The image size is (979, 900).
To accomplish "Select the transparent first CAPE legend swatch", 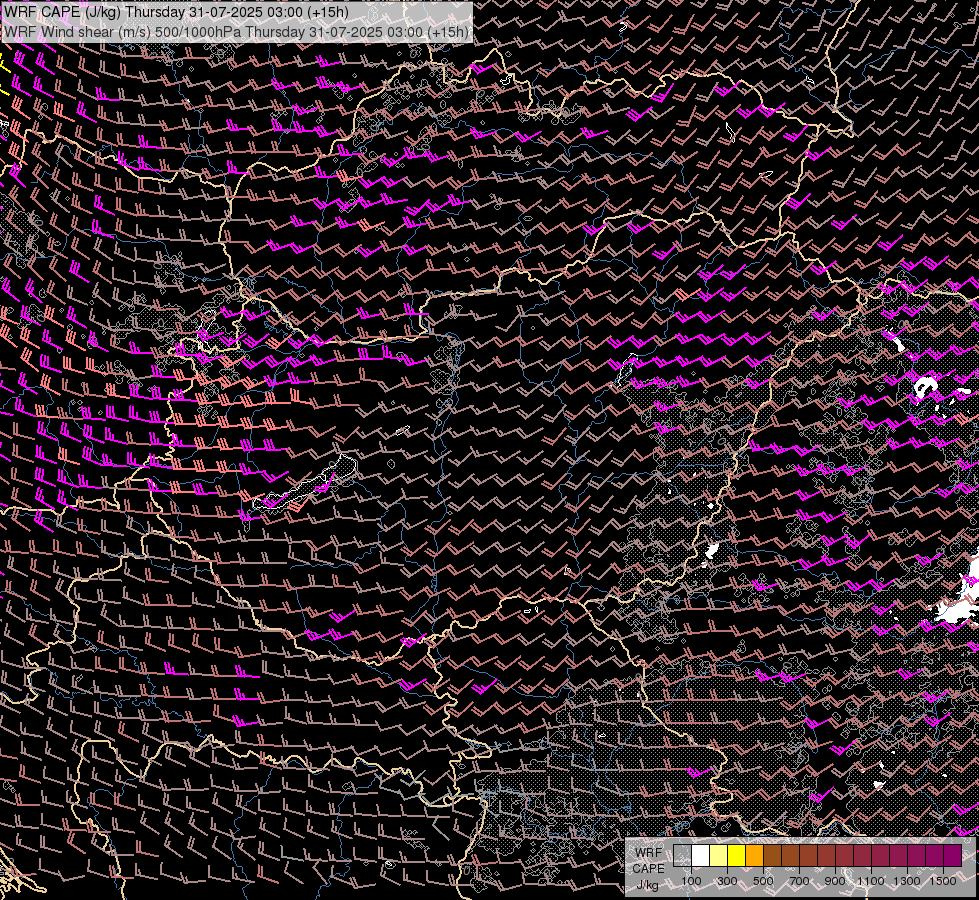I will tap(682, 855).
